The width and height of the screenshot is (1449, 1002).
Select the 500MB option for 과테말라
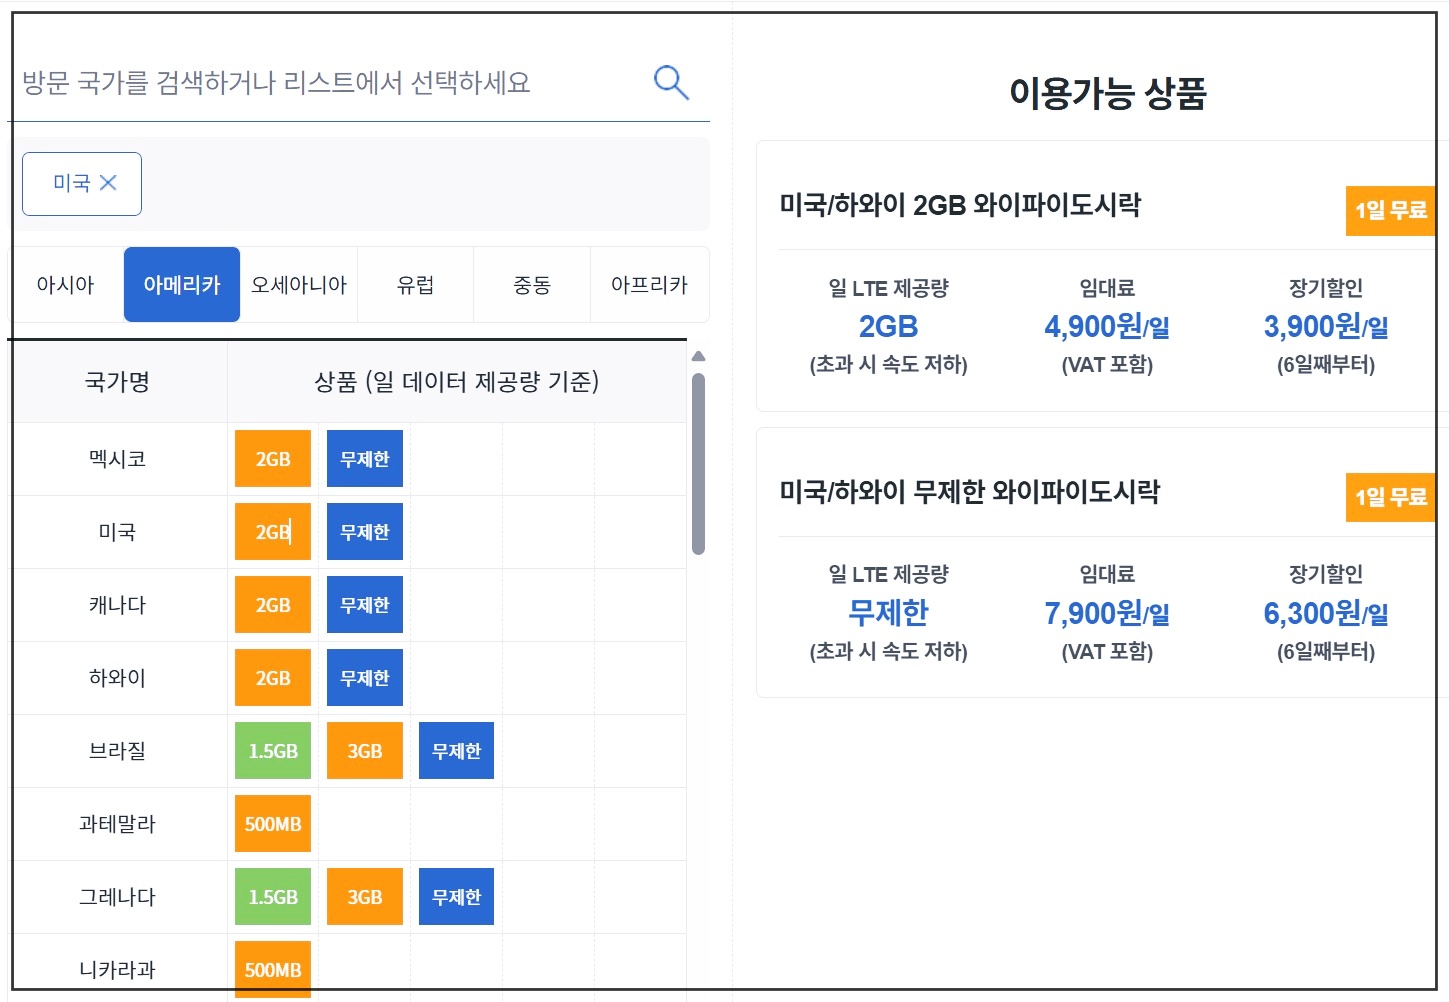pyautogui.click(x=272, y=823)
